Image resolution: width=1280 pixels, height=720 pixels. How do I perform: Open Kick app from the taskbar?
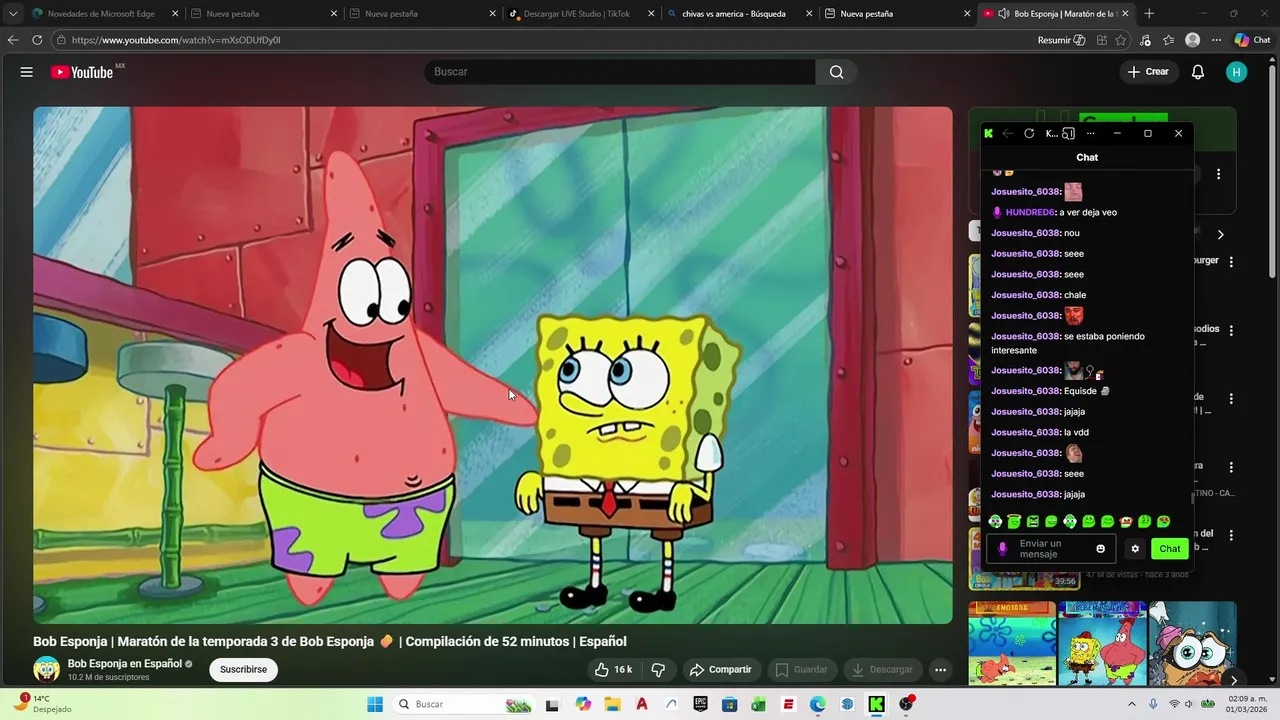tap(877, 704)
